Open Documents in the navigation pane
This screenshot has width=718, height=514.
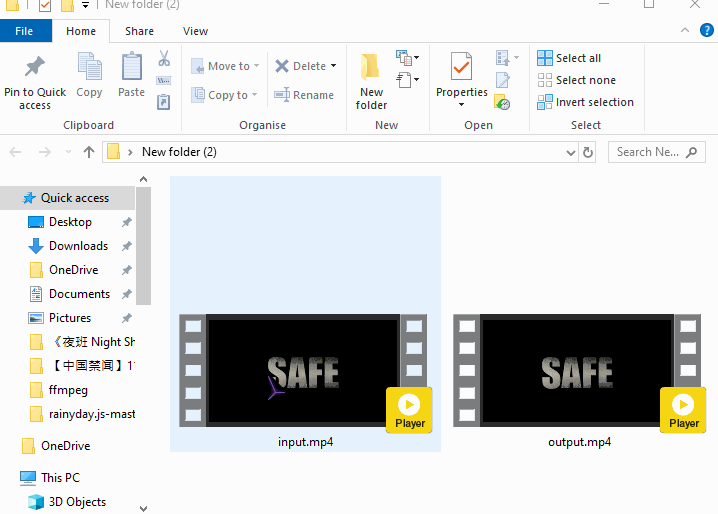coord(79,294)
